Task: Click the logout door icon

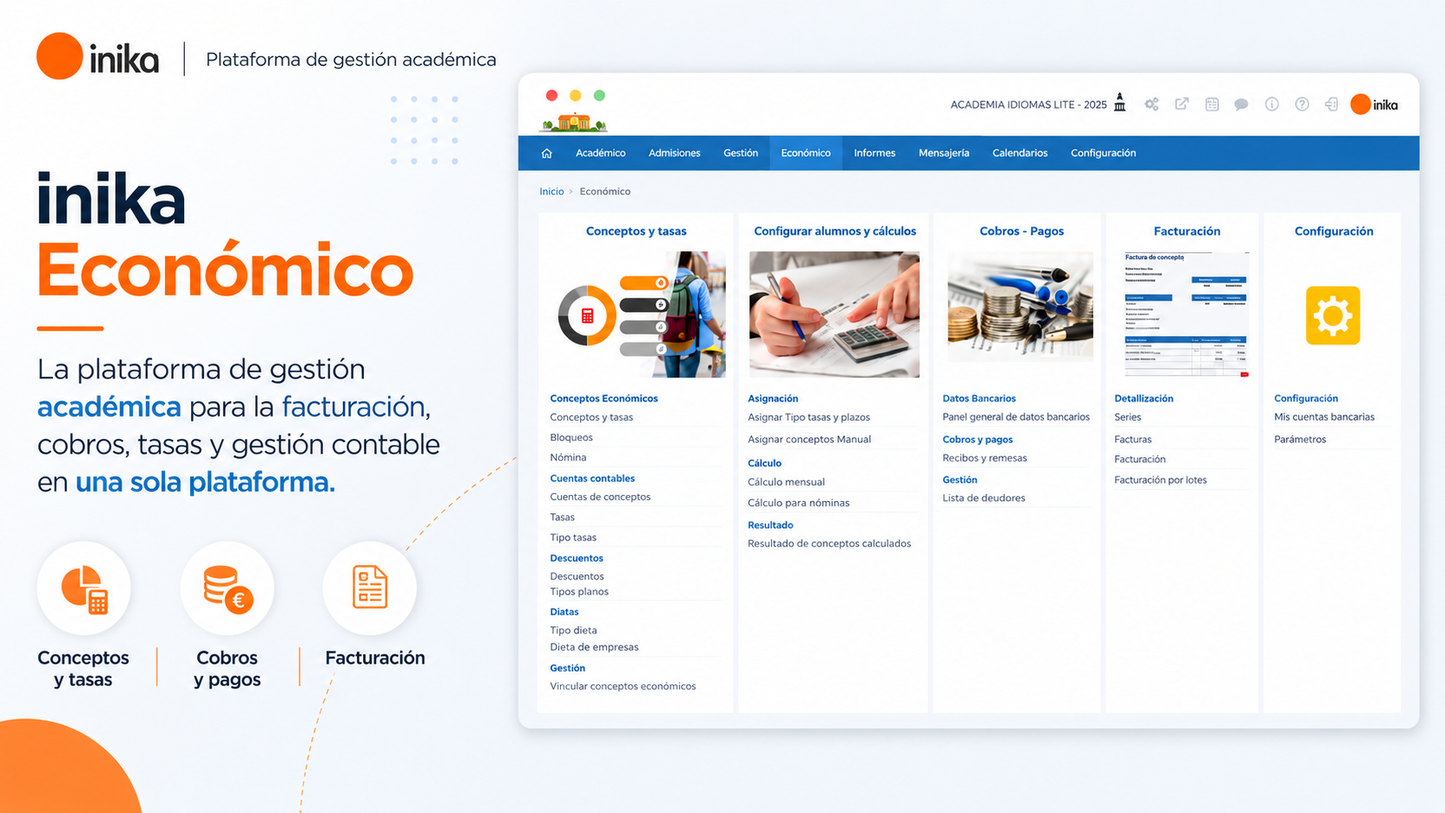Action: coord(1331,104)
